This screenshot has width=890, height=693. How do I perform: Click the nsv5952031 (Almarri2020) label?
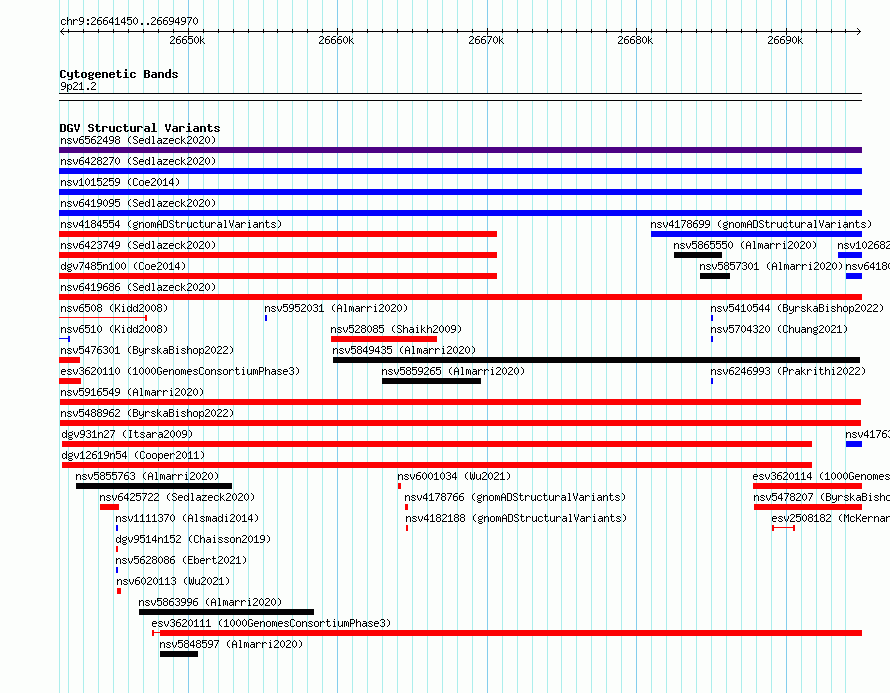[x=336, y=308]
